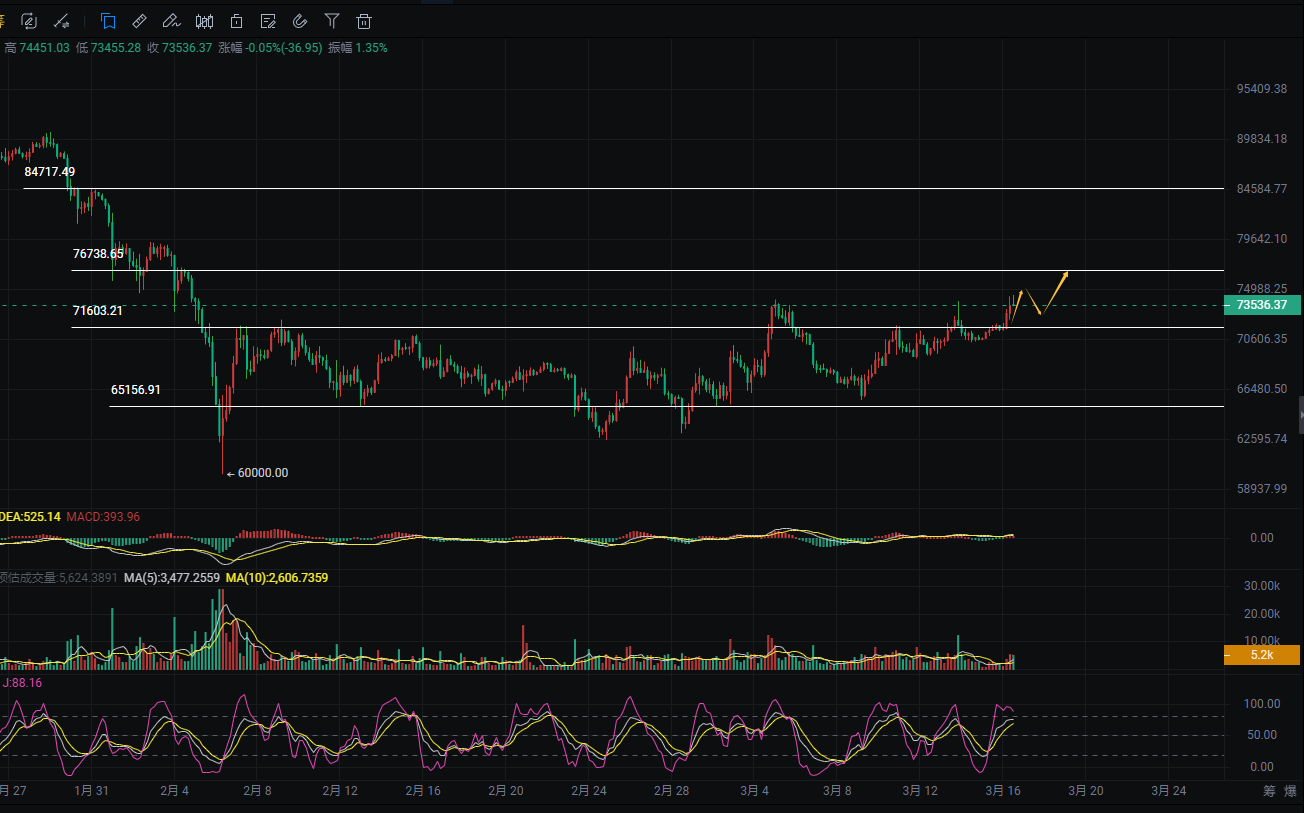Click the padlock lock-drawings icon
Image resolution: width=1304 pixels, height=813 pixels.
pyautogui.click(x=236, y=20)
